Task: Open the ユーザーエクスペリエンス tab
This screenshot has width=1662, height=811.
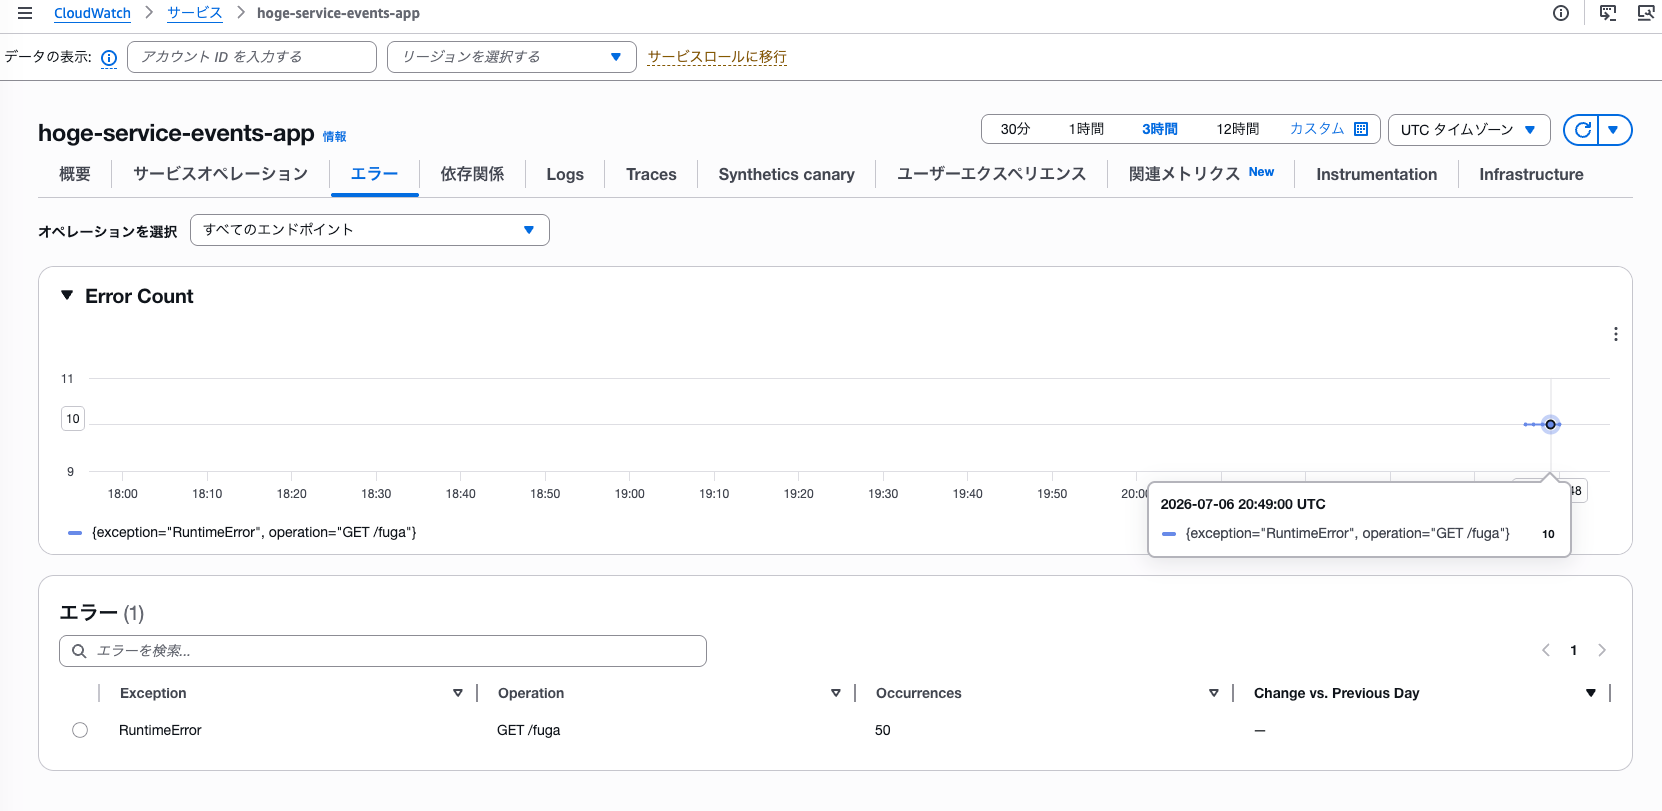Action: (x=991, y=174)
